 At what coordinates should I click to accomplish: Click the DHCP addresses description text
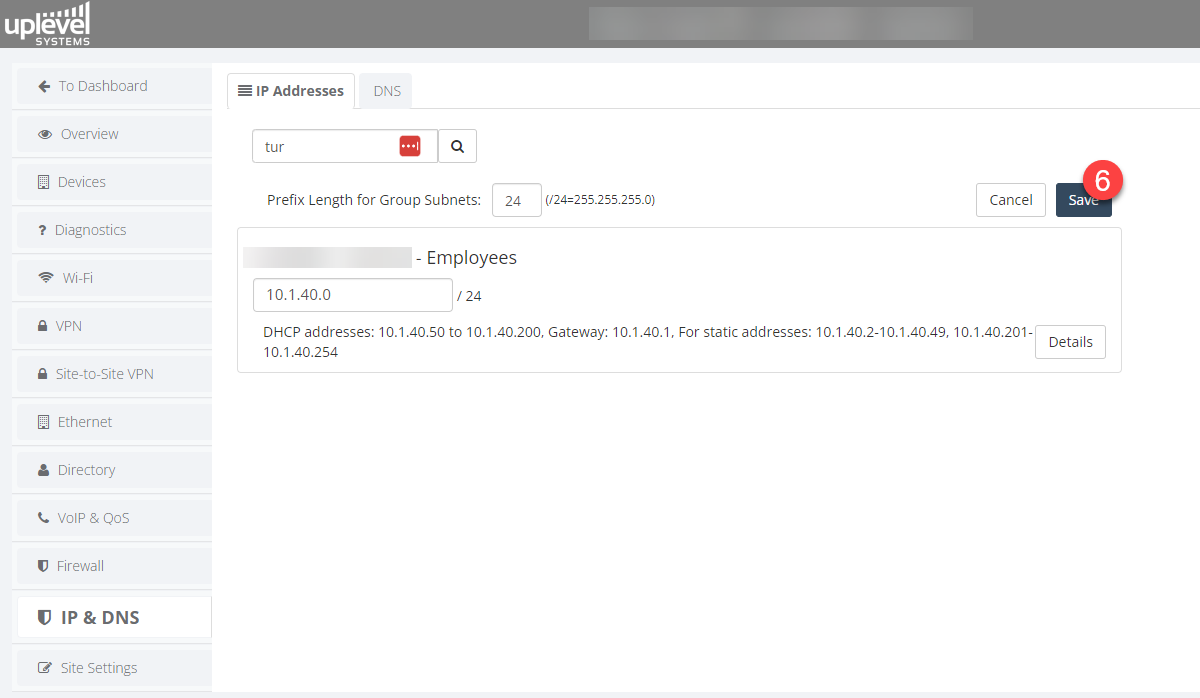pyautogui.click(x=647, y=342)
